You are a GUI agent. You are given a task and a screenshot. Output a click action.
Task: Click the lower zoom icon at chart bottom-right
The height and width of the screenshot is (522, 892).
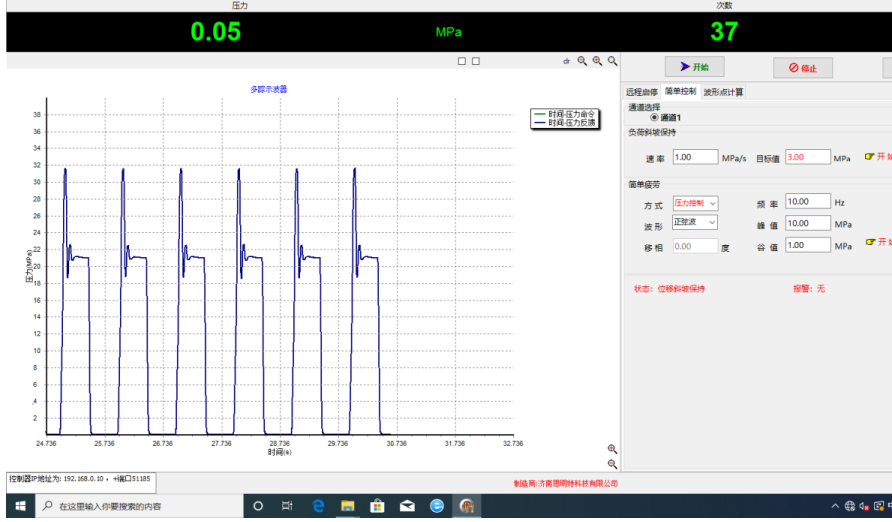click(612, 464)
